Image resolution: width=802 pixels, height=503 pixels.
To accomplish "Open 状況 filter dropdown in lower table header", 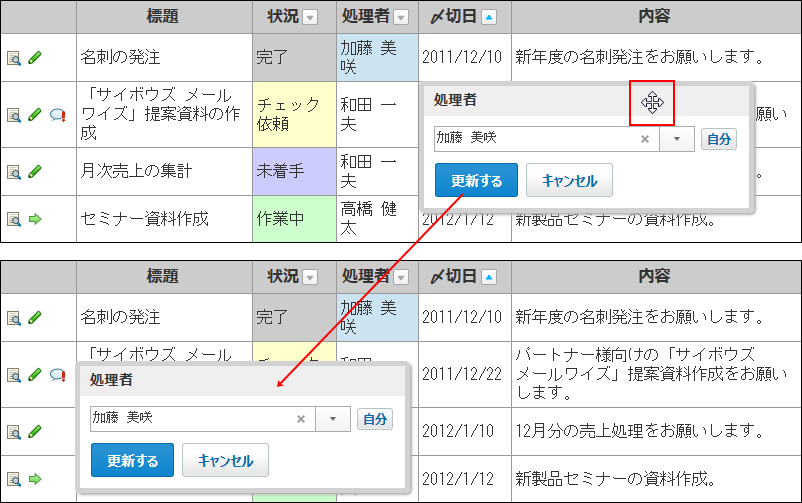I will click(x=309, y=277).
